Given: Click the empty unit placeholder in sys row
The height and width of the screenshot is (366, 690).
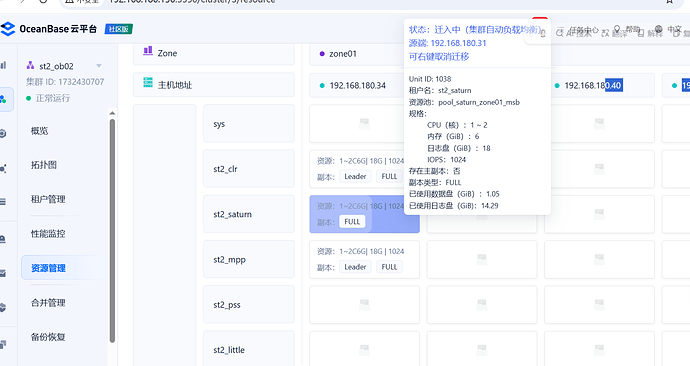Looking at the screenshot, I should tap(364, 124).
